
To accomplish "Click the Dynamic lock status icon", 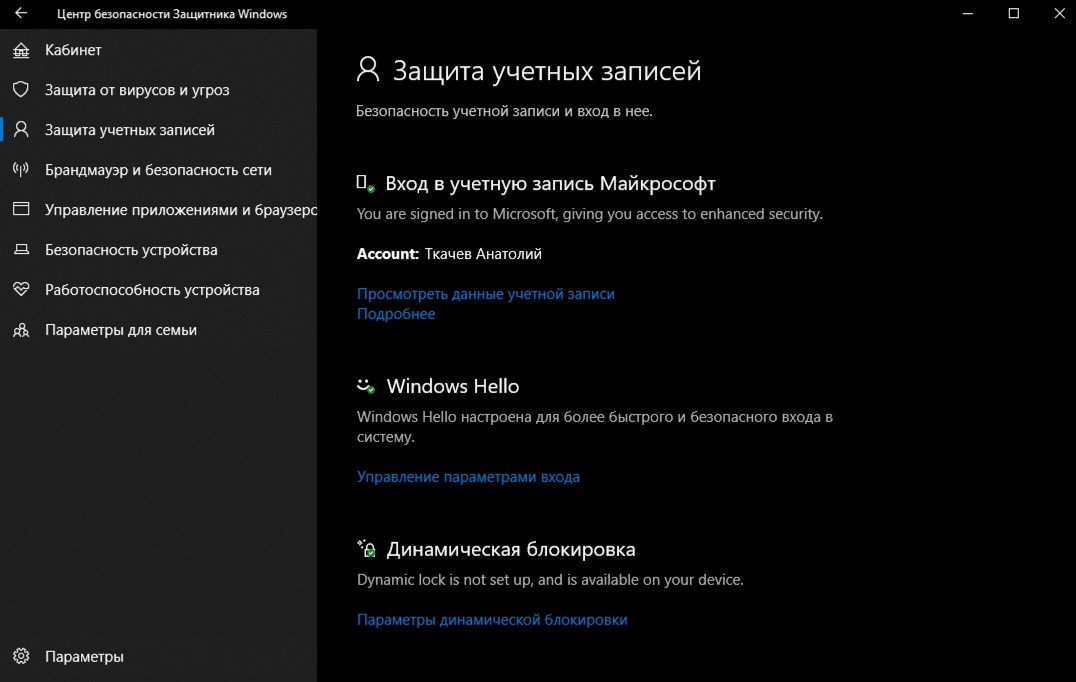I will [366, 548].
